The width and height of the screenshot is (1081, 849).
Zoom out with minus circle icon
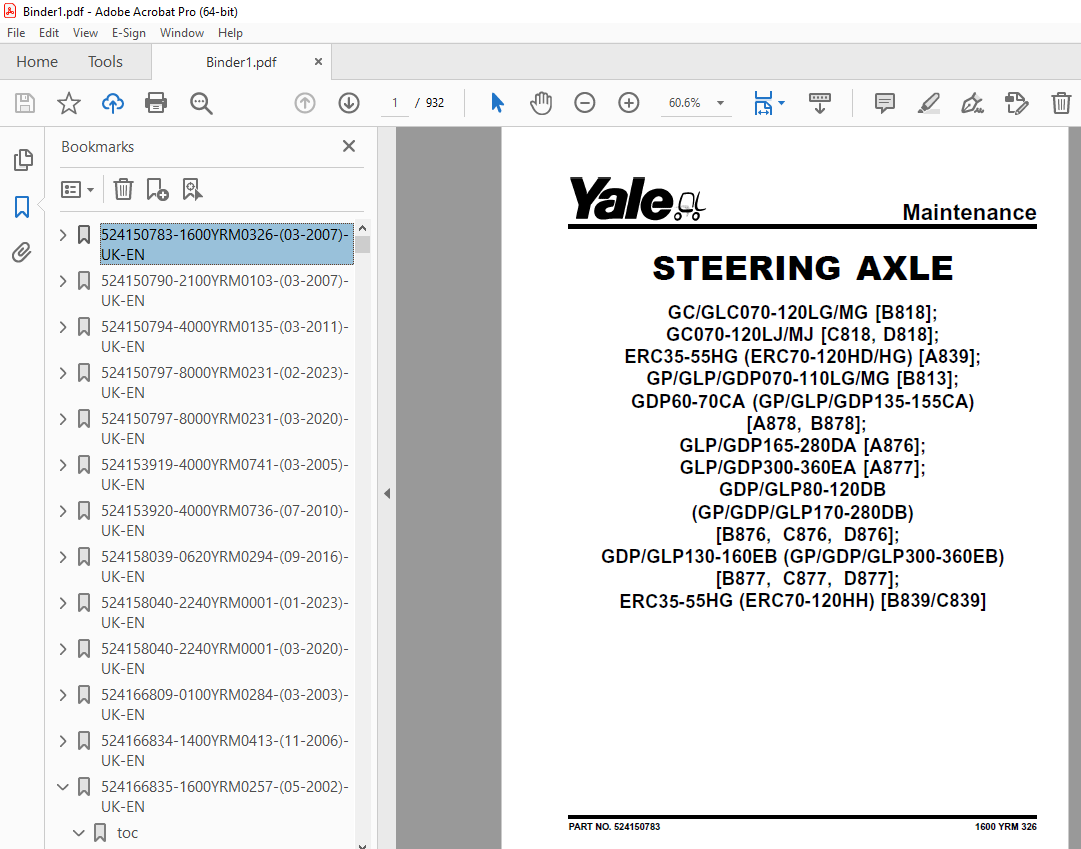[x=585, y=103]
